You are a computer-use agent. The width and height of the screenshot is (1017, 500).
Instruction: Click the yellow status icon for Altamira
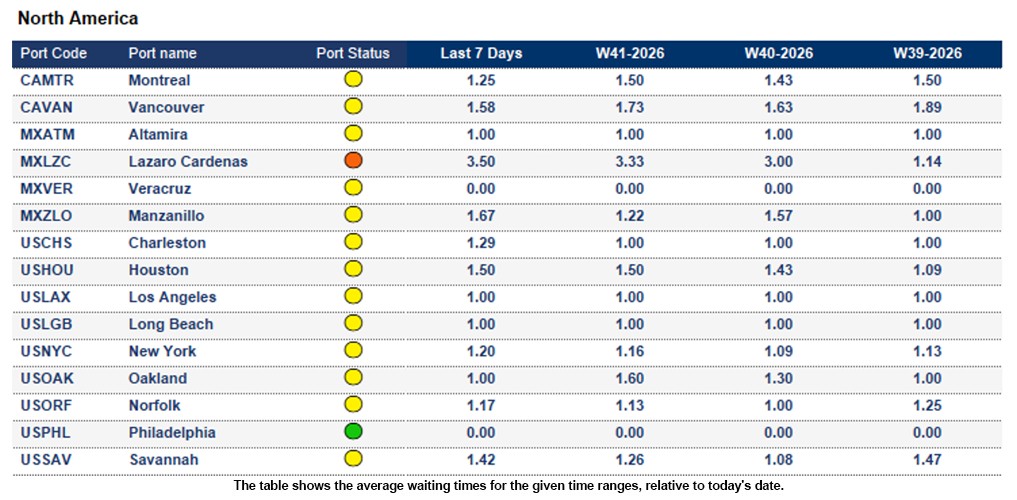click(x=353, y=134)
